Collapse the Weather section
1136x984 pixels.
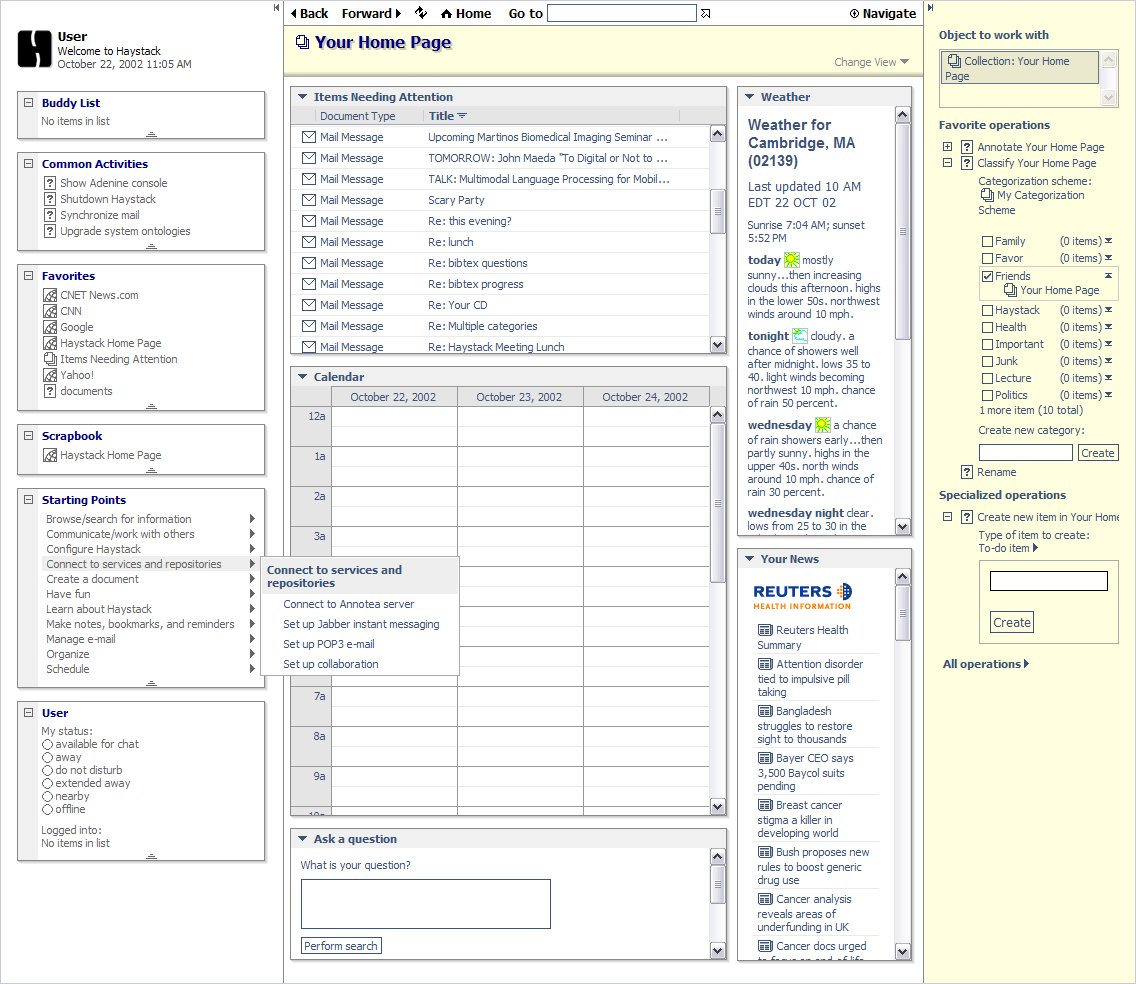click(x=749, y=96)
